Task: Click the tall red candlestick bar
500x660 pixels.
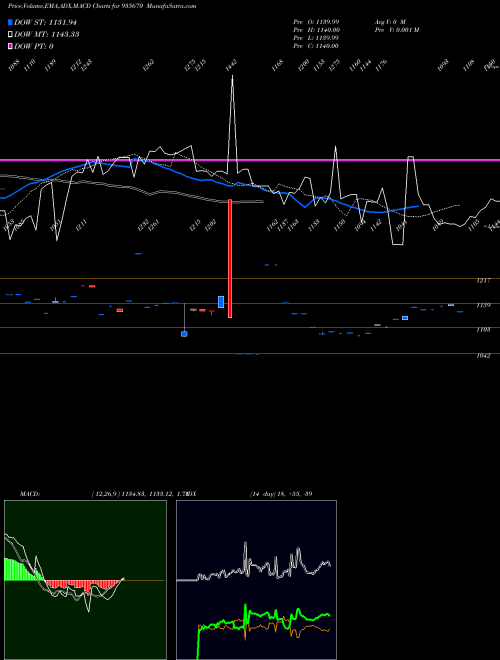Action: point(230,258)
